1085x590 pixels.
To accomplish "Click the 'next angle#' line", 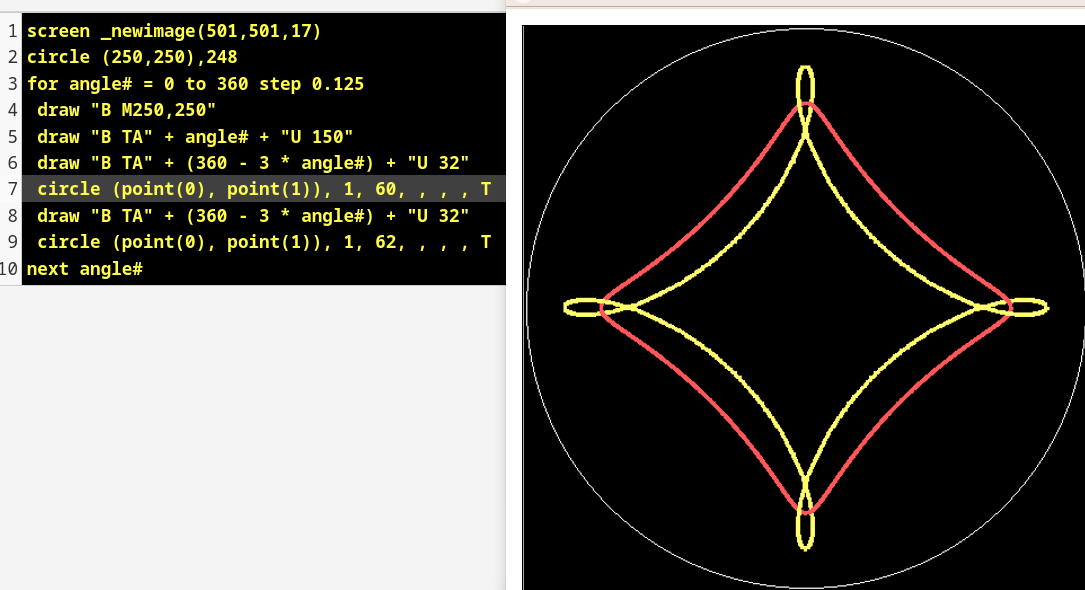I will (85, 268).
